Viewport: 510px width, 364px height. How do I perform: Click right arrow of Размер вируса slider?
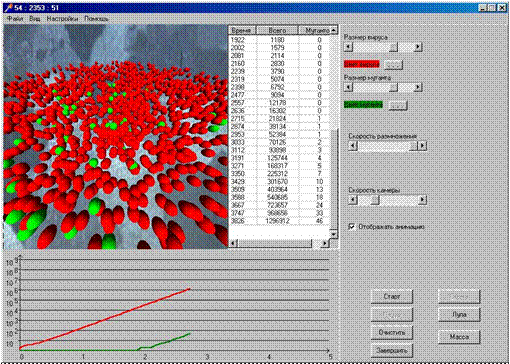(418, 47)
